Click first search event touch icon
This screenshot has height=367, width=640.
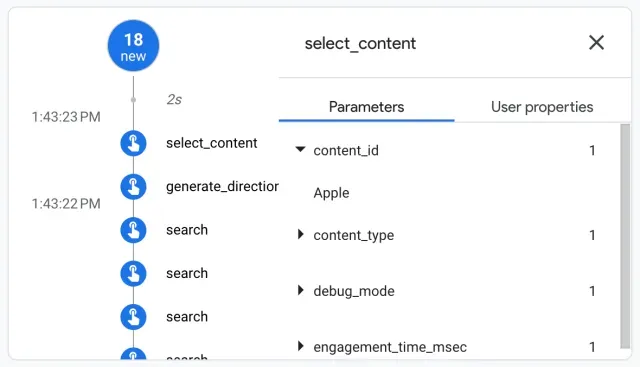(133, 230)
